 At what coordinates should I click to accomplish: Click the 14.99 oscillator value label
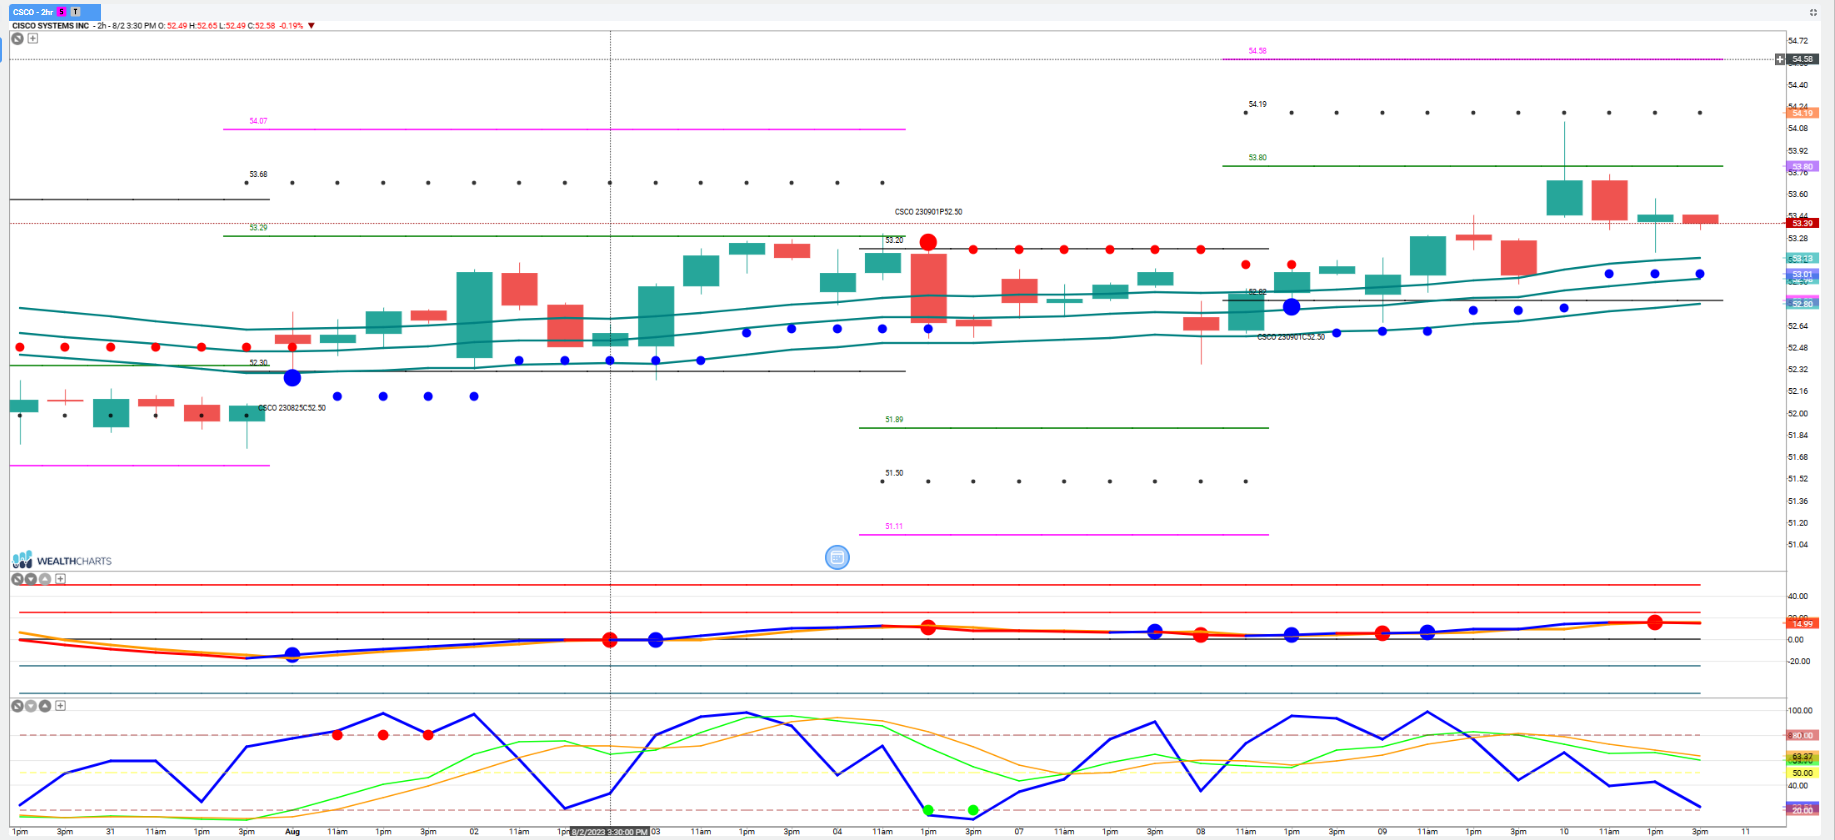[1801, 624]
